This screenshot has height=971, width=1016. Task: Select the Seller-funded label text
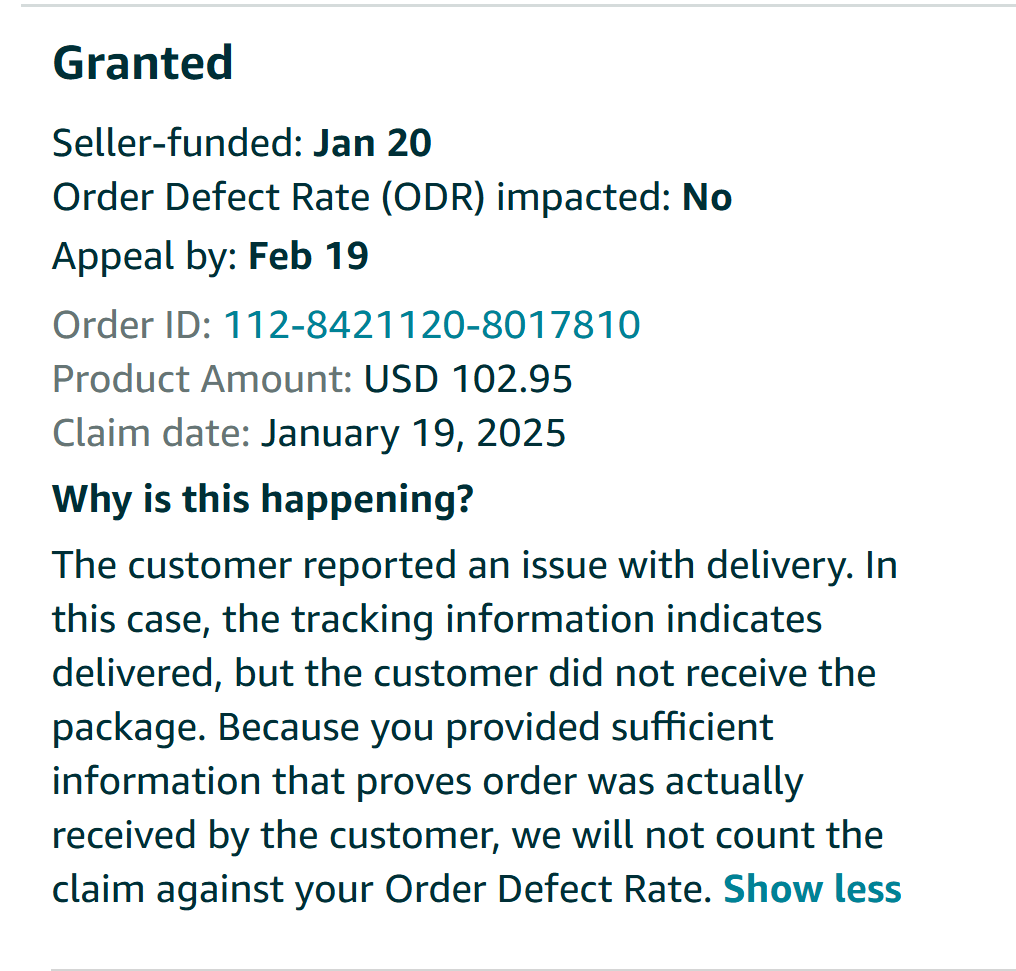178,143
